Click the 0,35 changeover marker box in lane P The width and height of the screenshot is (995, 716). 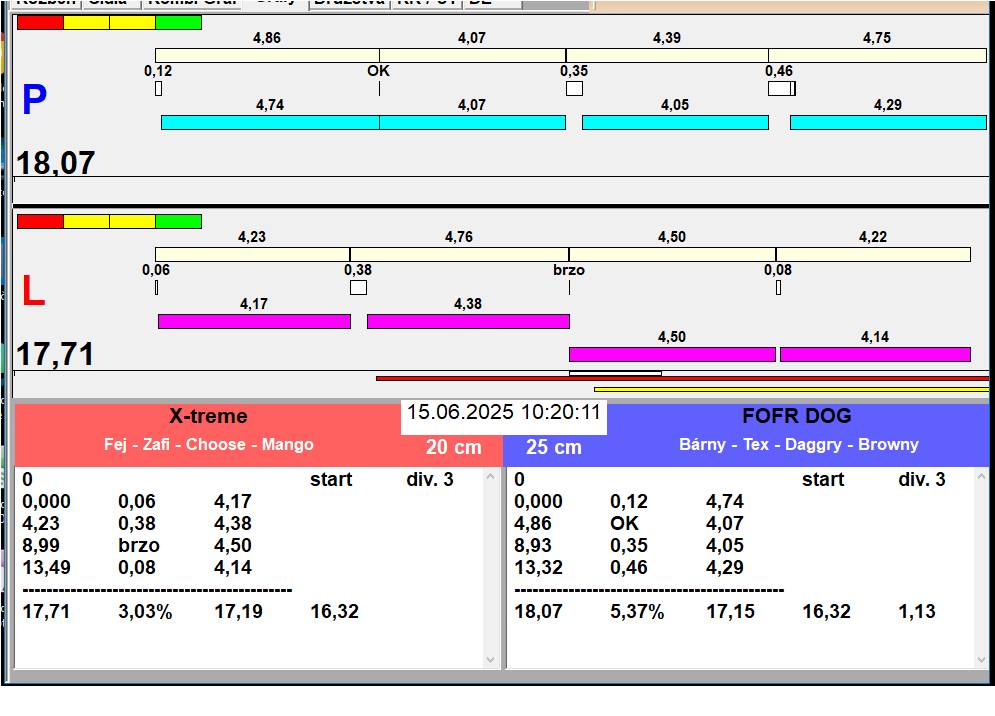click(574, 88)
